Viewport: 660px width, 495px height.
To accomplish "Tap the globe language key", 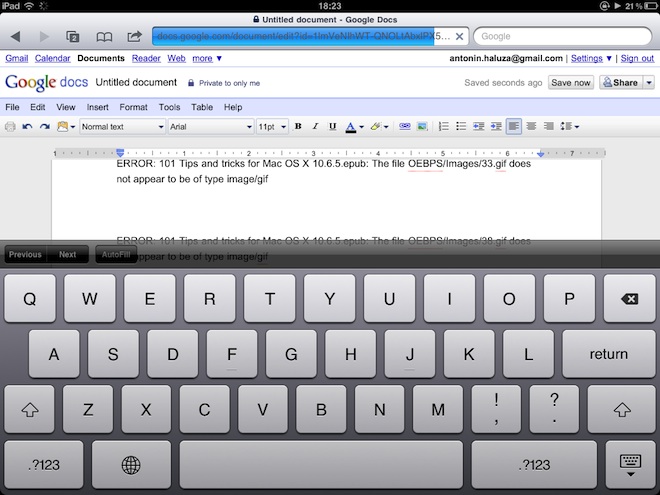I will click(x=131, y=465).
